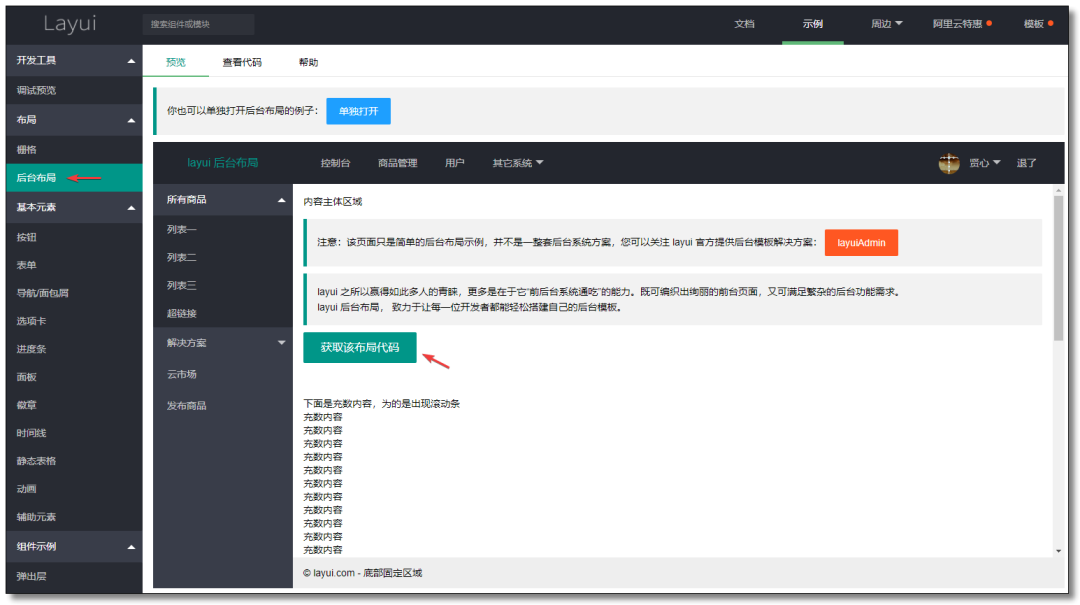The width and height of the screenshot is (1080, 605).
Task: Click the 获取该布局代码 button
Action: (360, 347)
